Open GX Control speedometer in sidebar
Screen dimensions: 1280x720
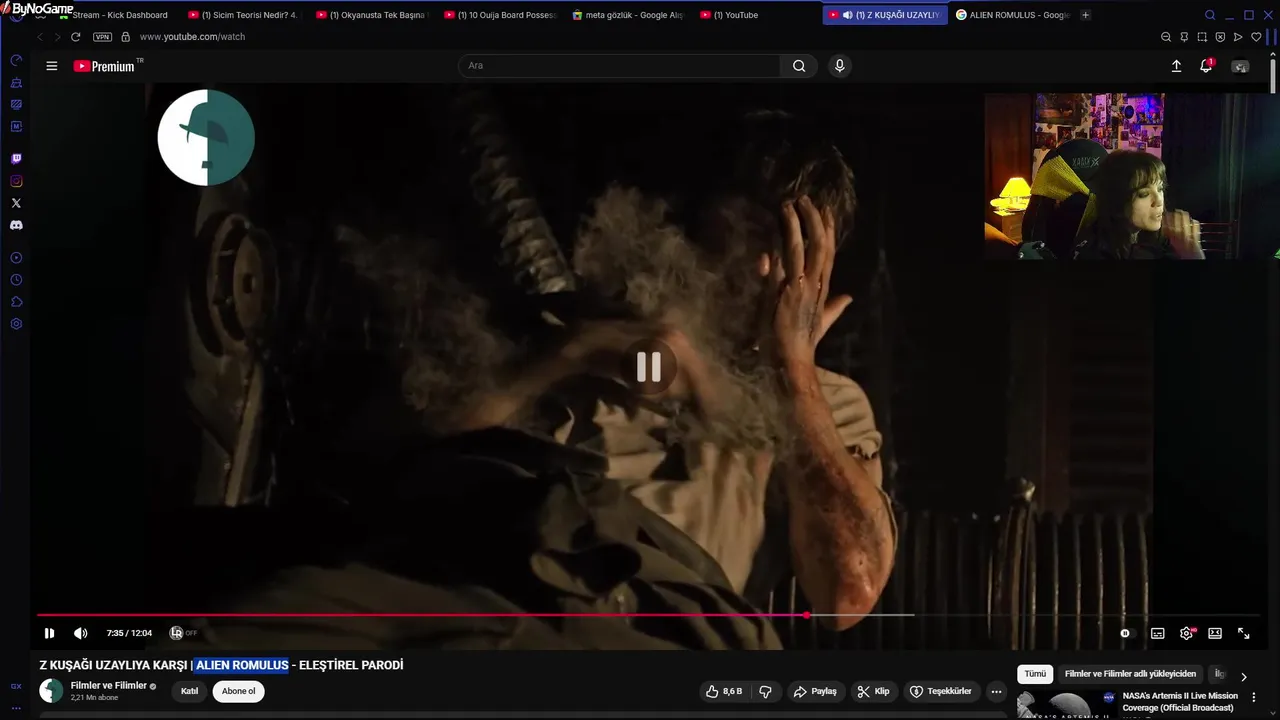16,60
